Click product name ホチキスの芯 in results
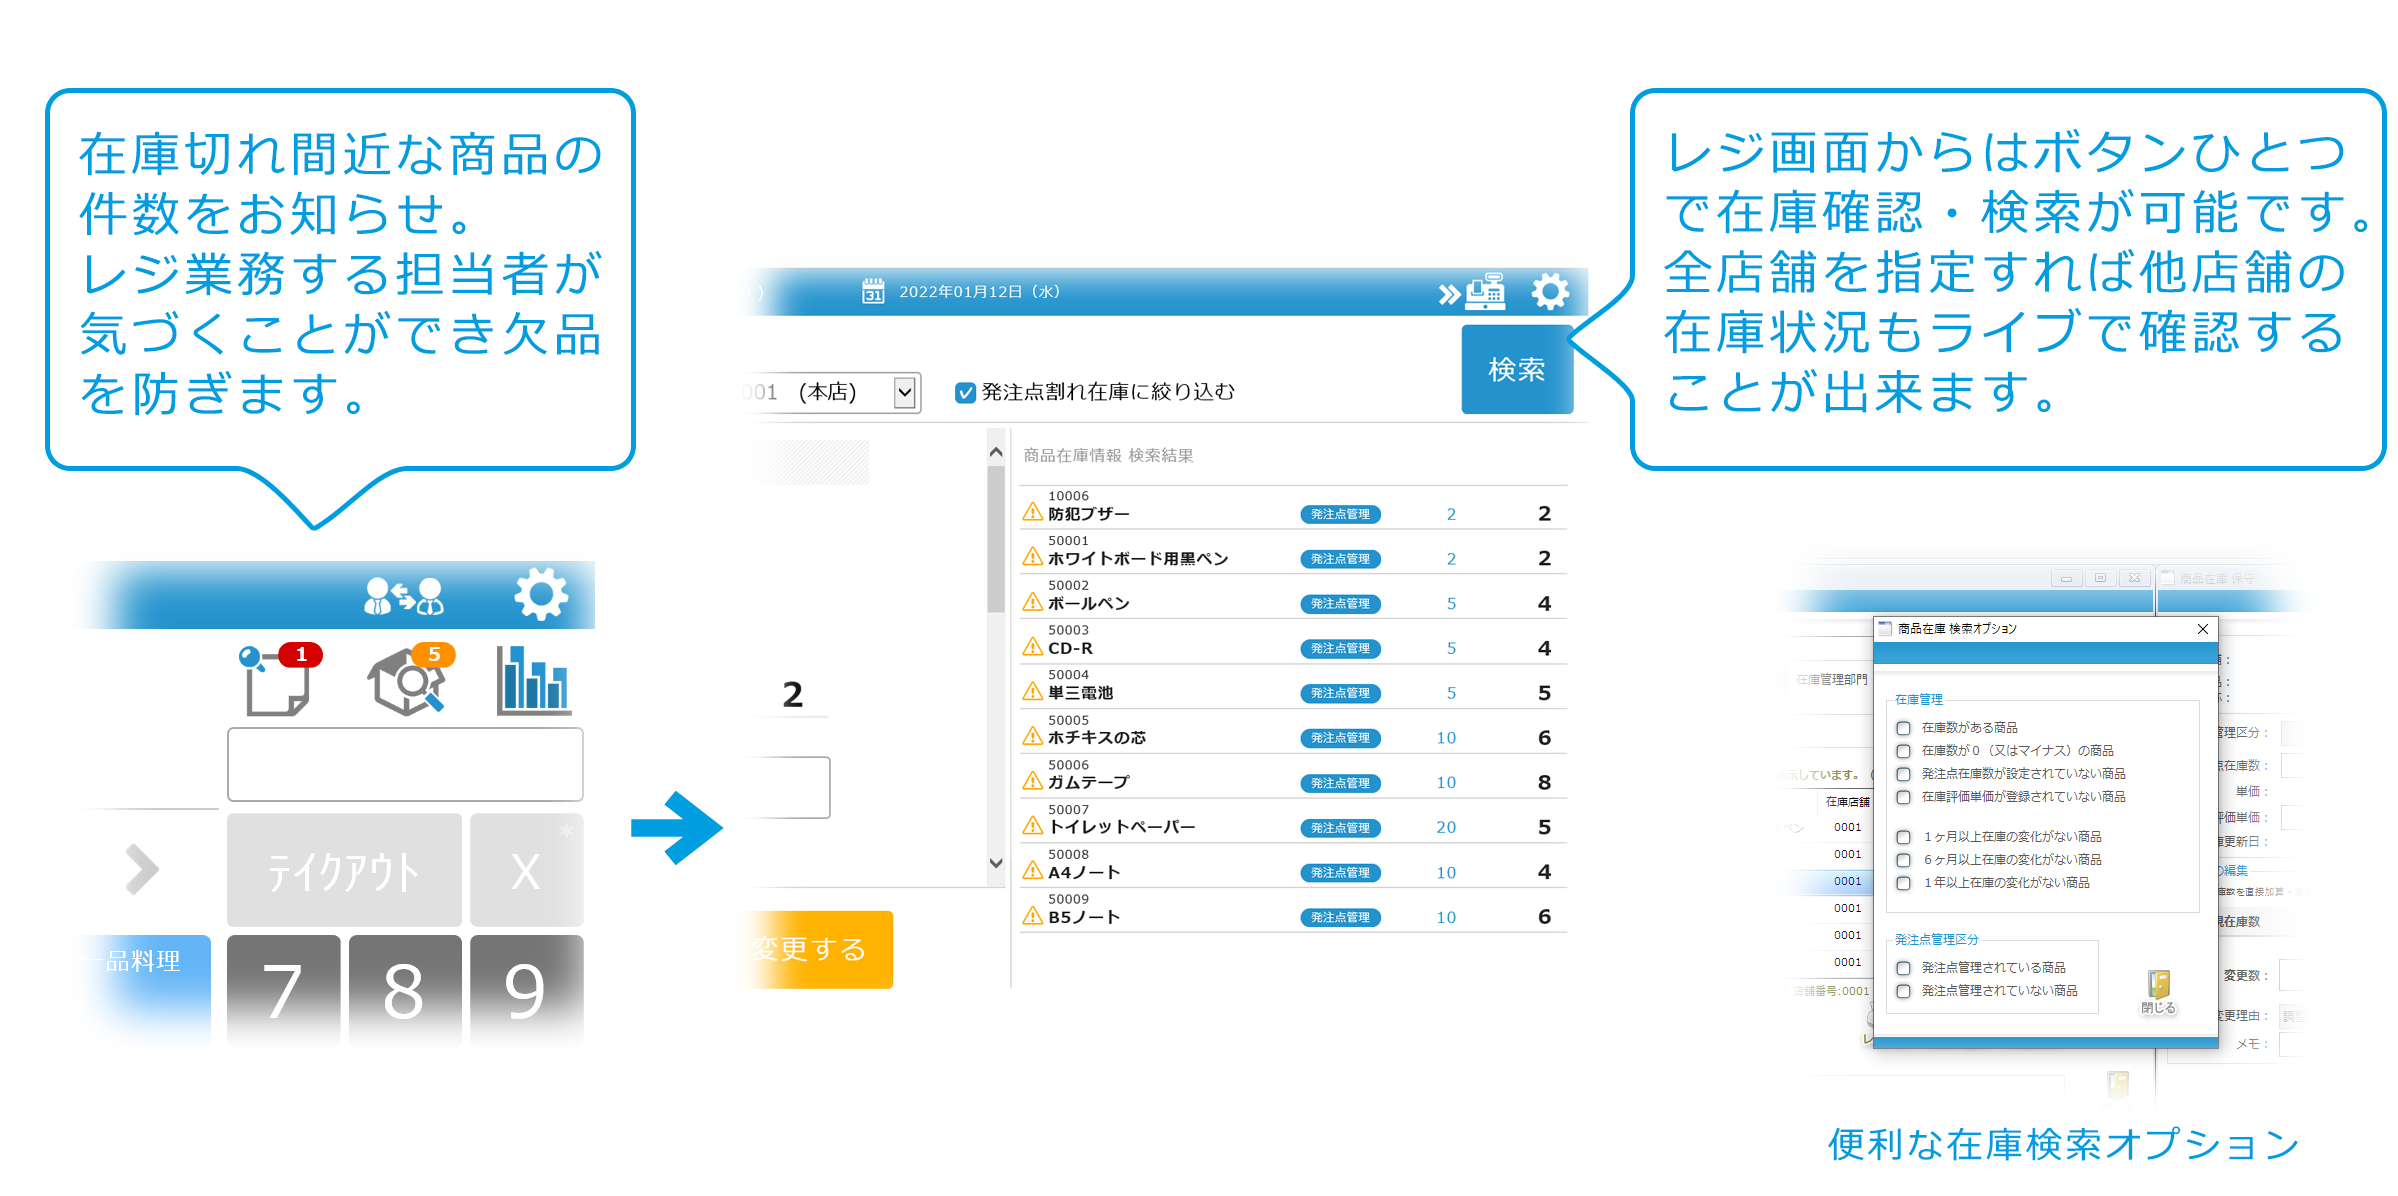The height and width of the screenshot is (1196, 2398). pyautogui.click(x=1097, y=737)
